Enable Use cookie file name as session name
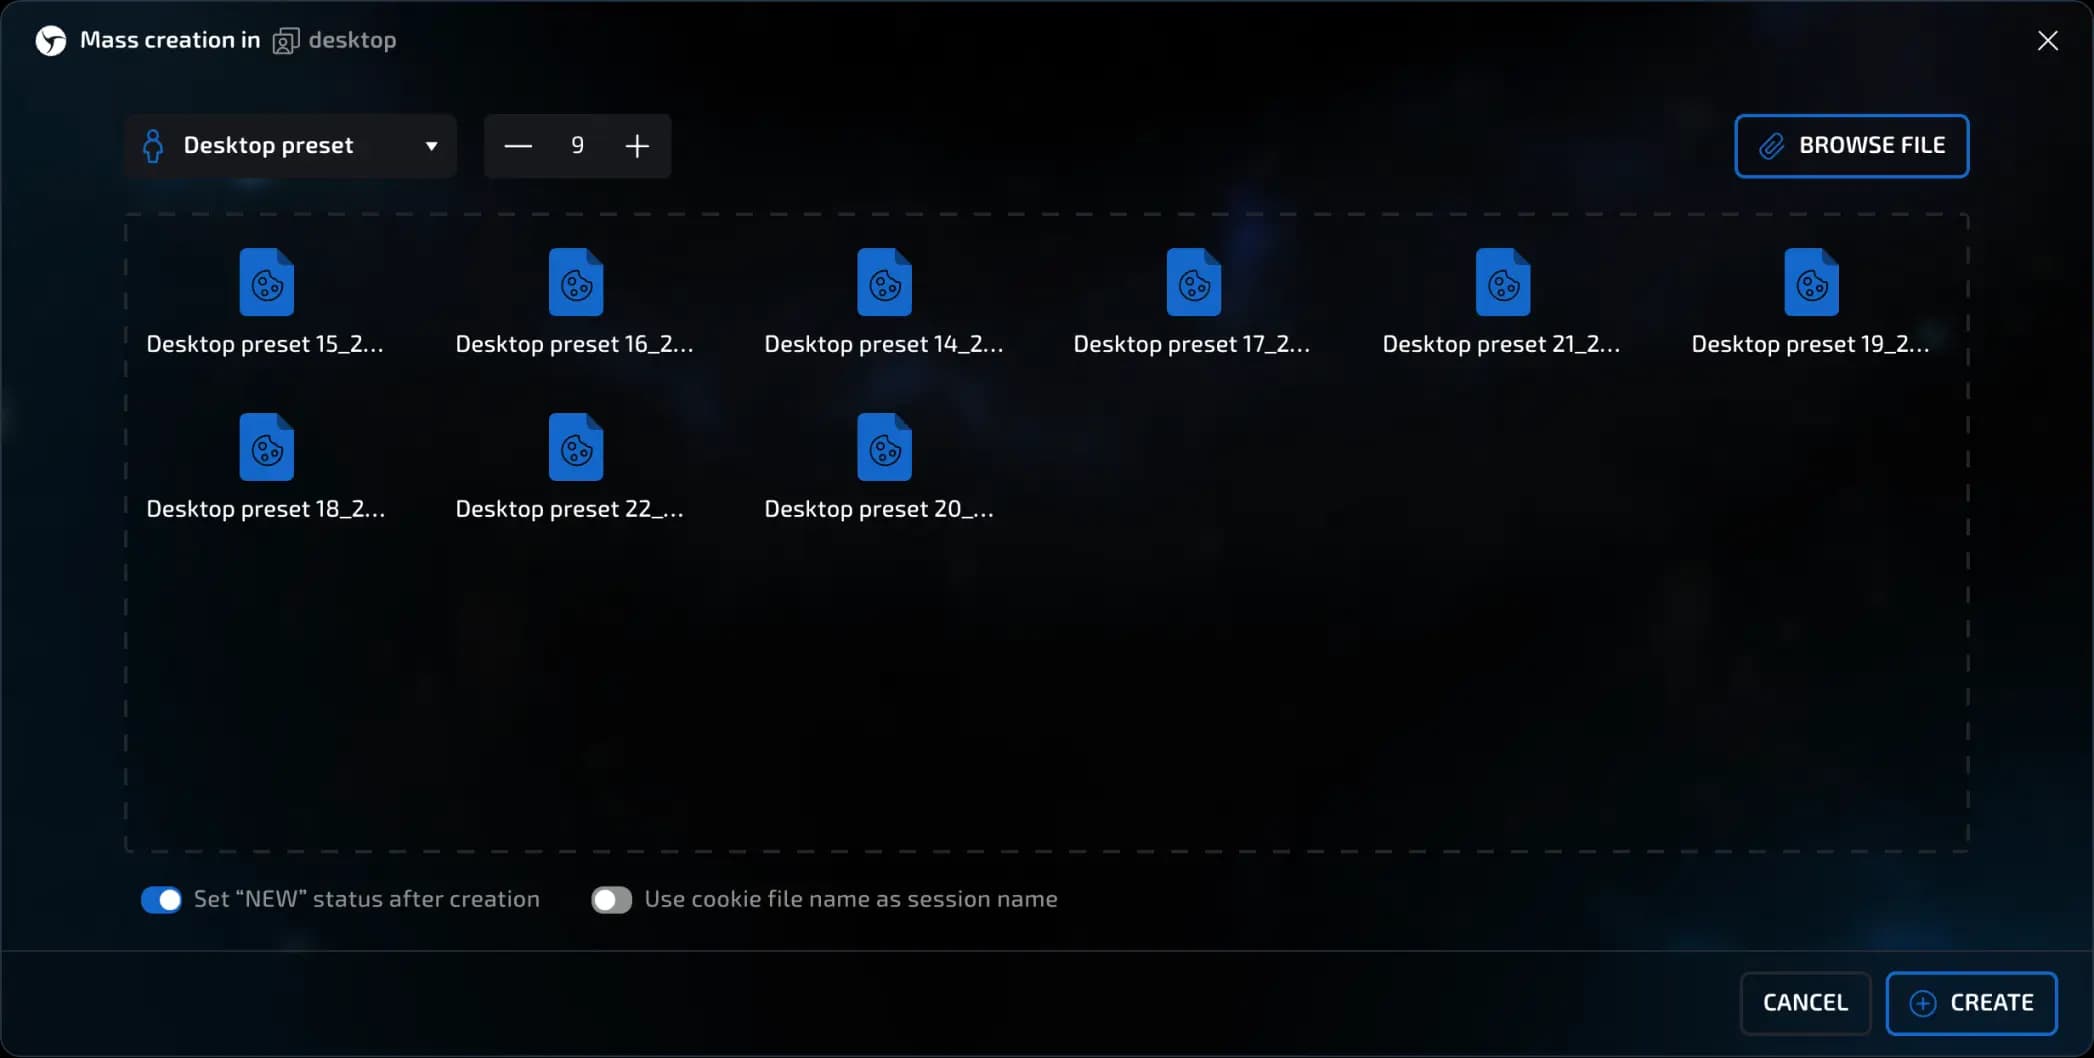The width and height of the screenshot is (2094, 1058). tap(611, 900)
